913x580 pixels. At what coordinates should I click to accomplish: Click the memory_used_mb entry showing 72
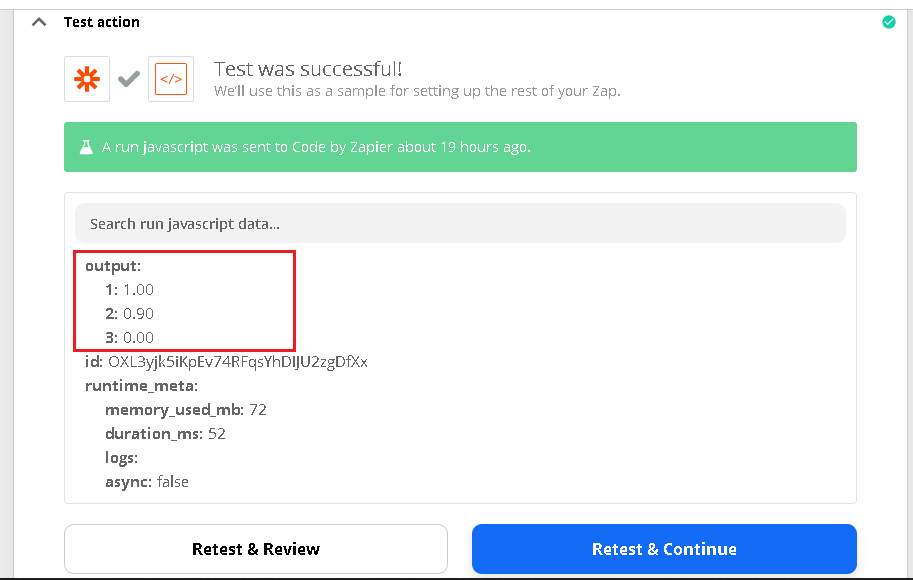(186, 409)
